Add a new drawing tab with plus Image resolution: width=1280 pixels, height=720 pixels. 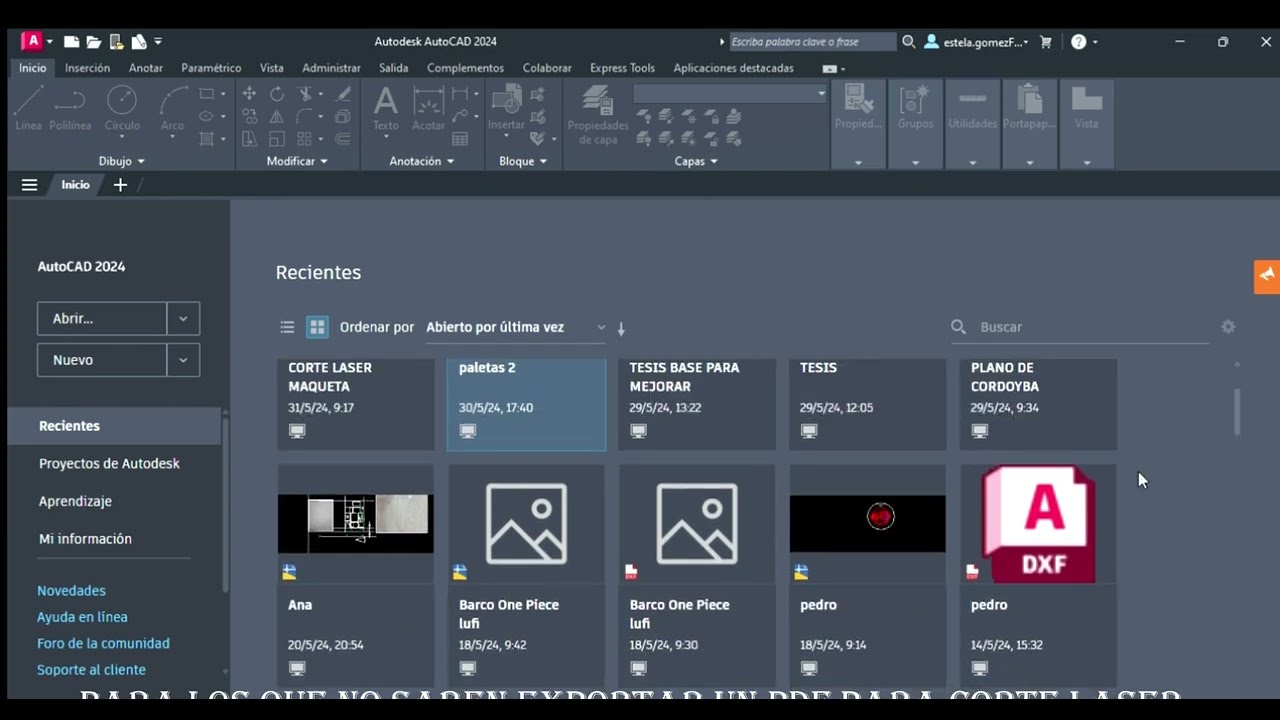point(120,185)
